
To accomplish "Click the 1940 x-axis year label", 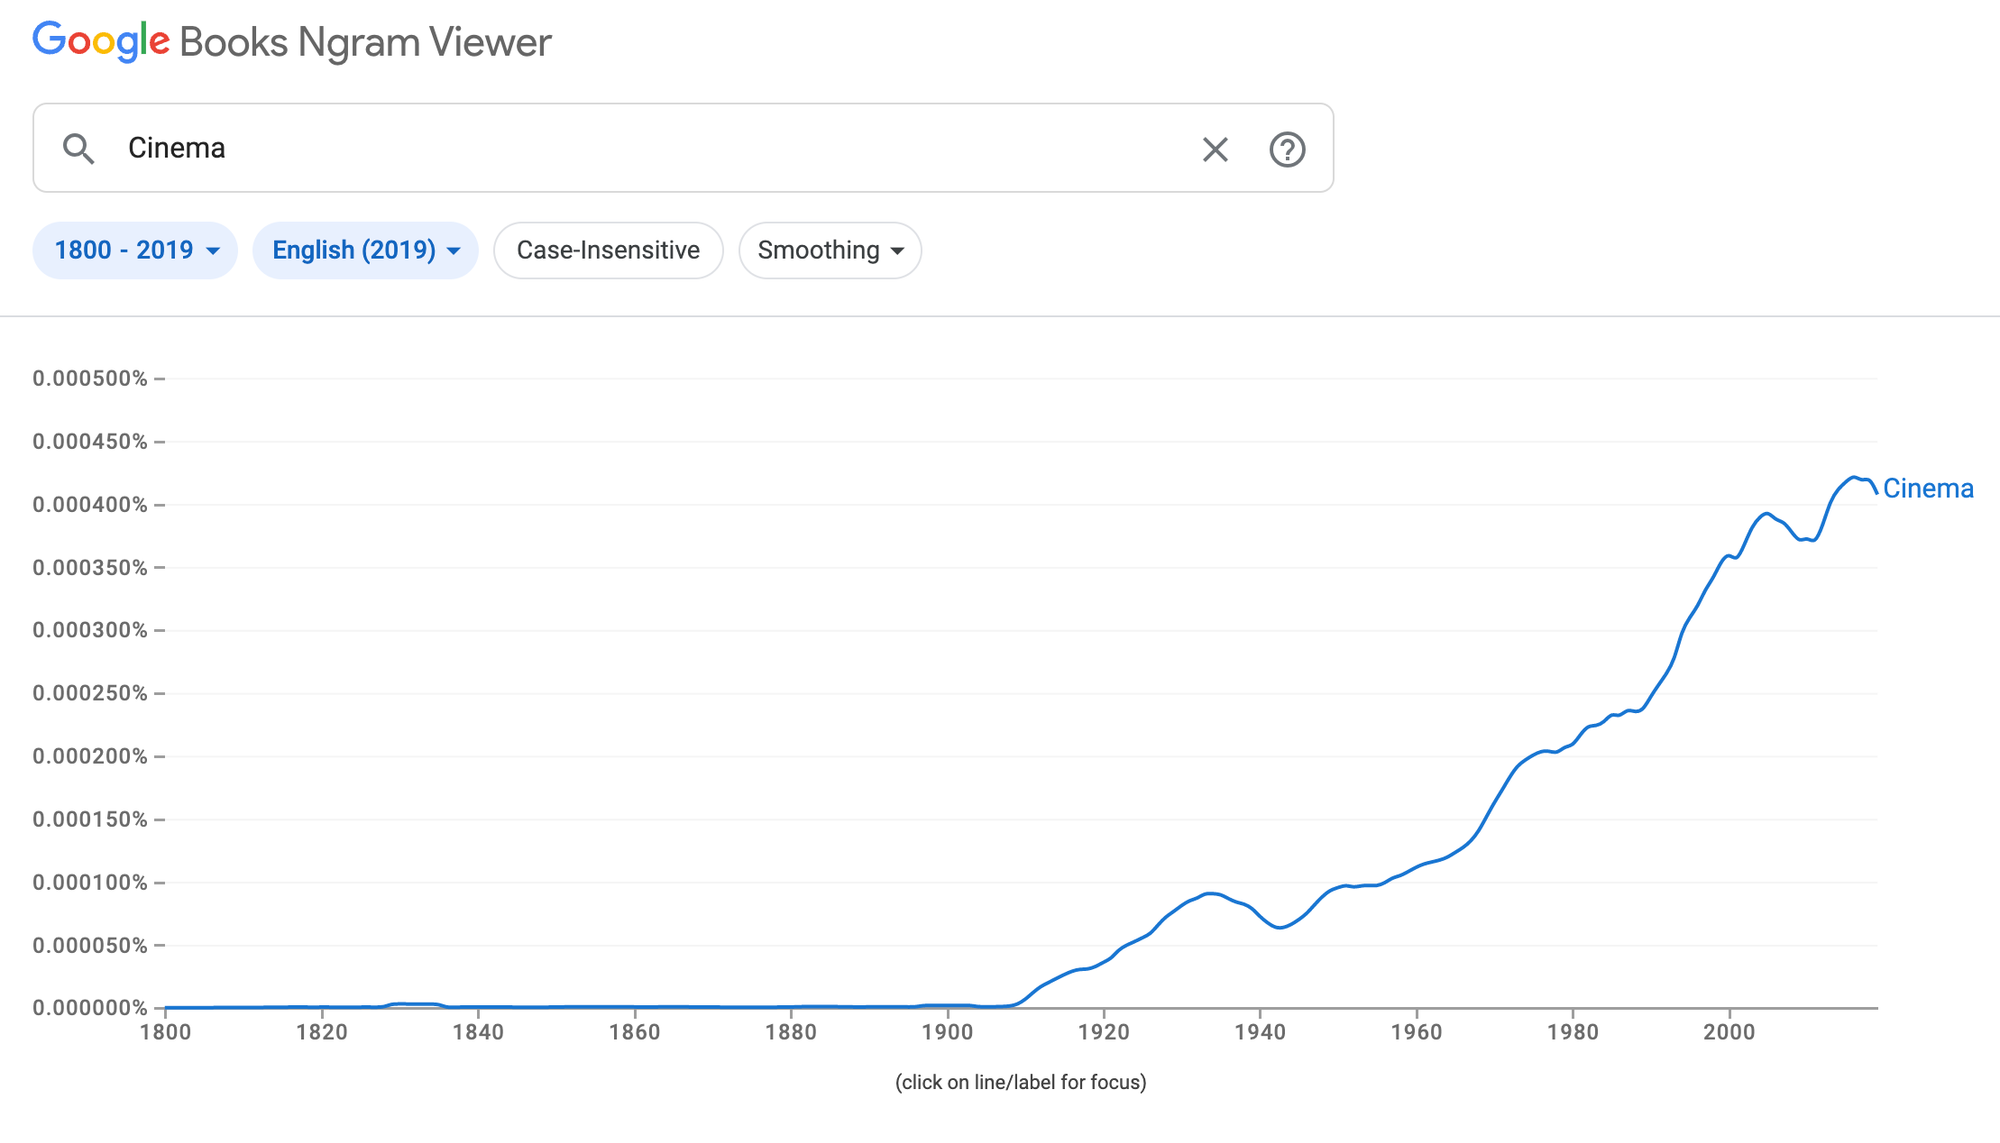I will pyautogui.click(x=1260, y=1032).
